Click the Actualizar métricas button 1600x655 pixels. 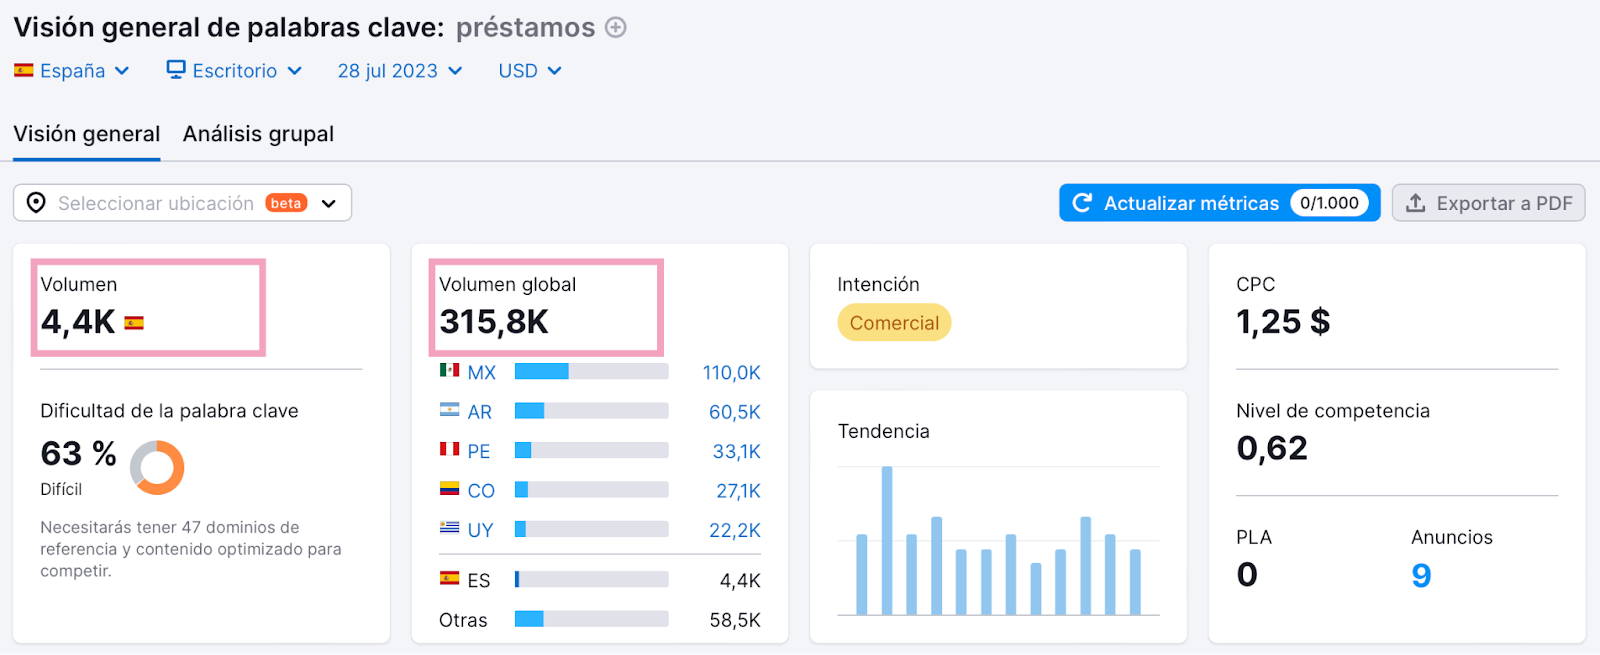pos(1219,203)
